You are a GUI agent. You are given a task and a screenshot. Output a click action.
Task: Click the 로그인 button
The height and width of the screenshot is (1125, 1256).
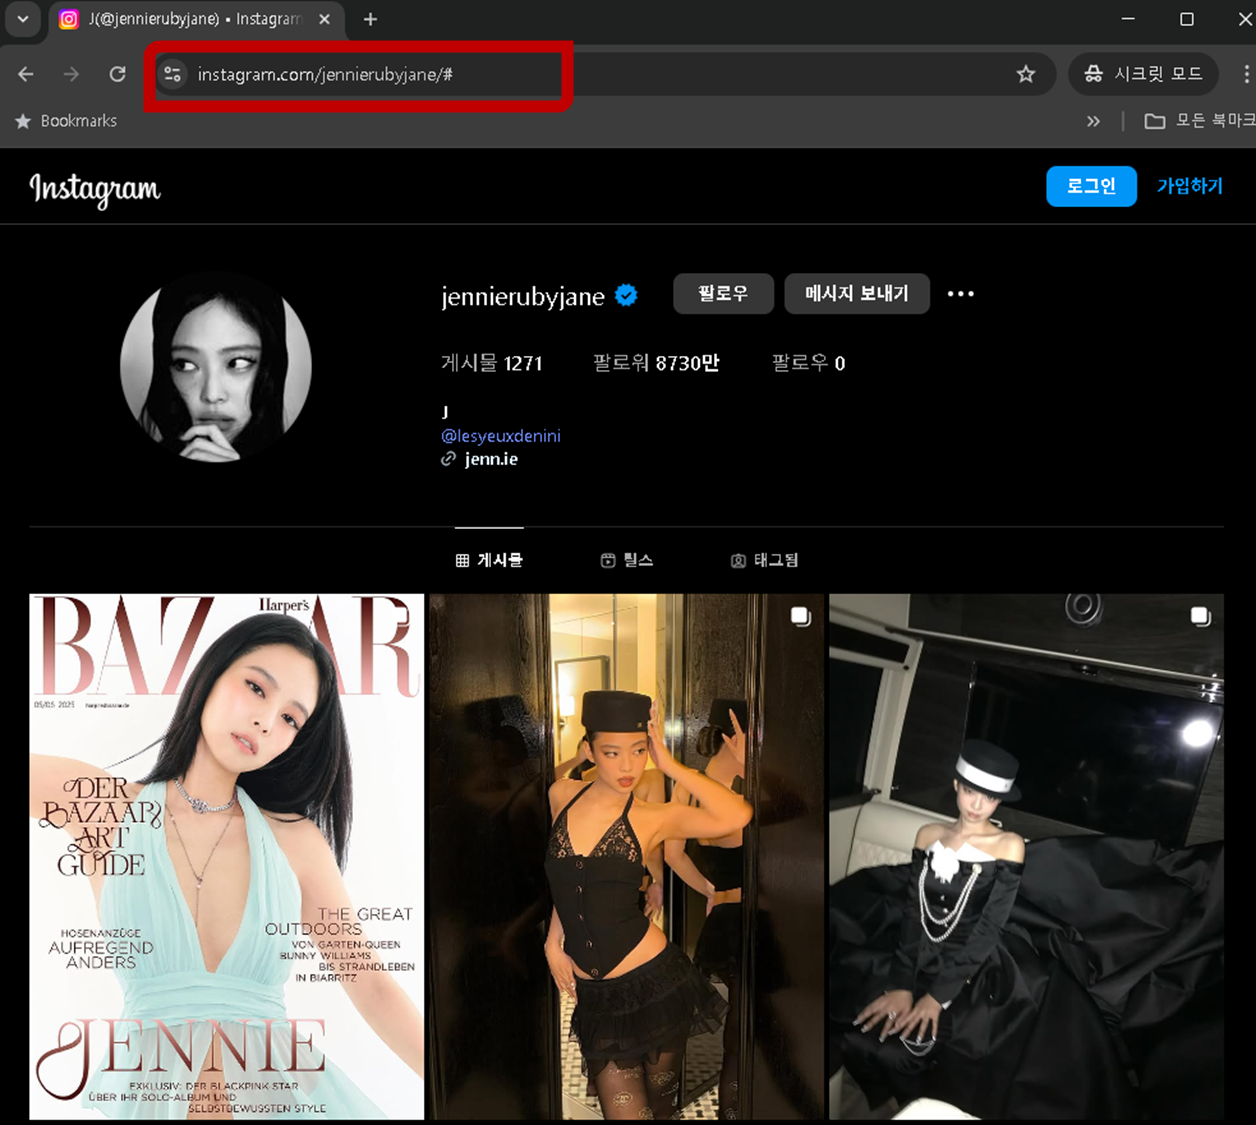[x=1091, y=186]
